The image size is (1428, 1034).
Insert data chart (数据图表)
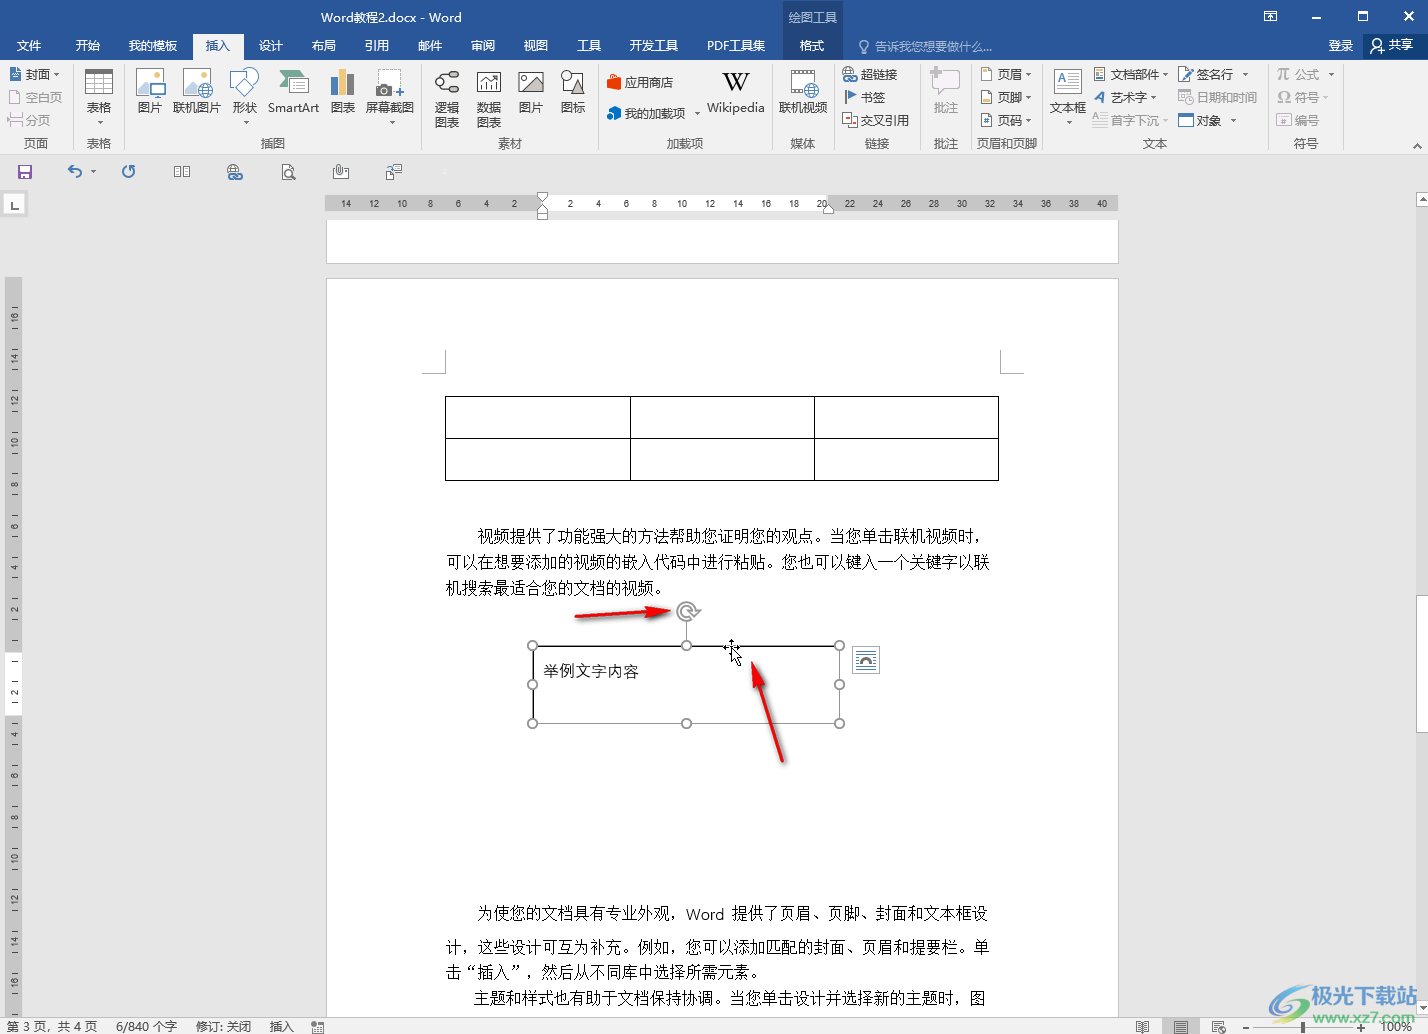click(489, 98)
